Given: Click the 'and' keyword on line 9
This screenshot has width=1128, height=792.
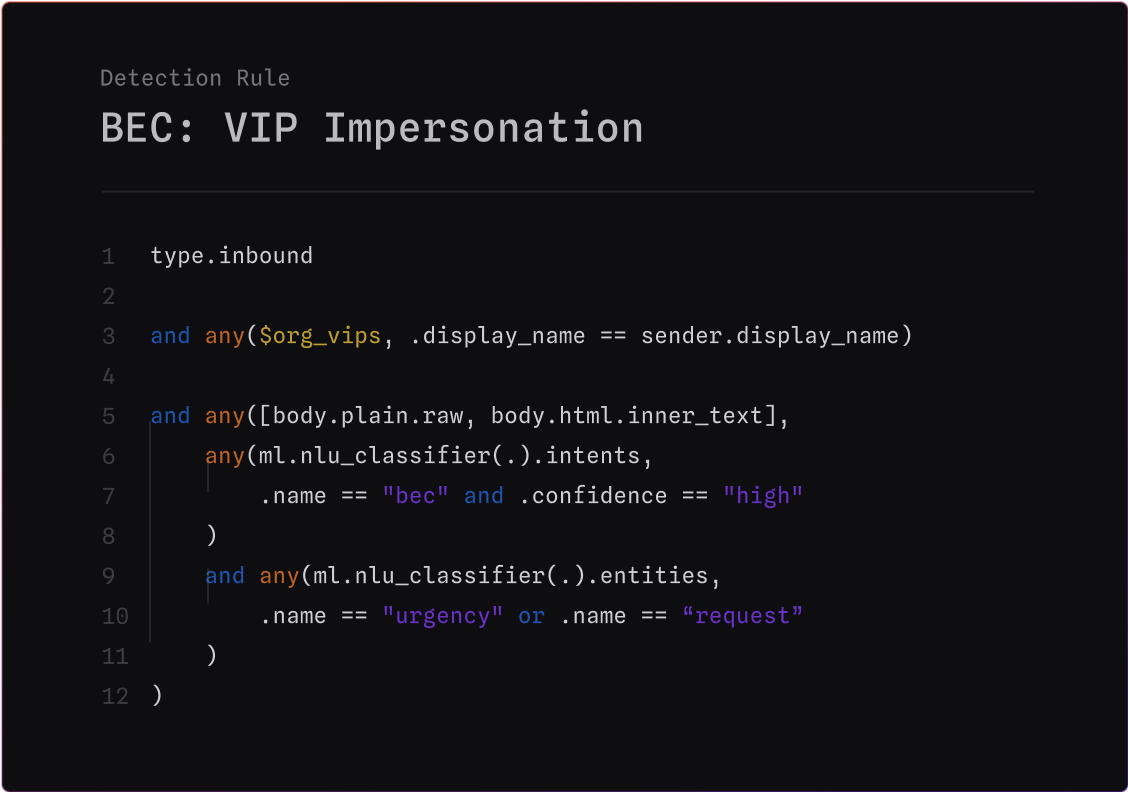Looking at the screenshot, I should 224,575.
